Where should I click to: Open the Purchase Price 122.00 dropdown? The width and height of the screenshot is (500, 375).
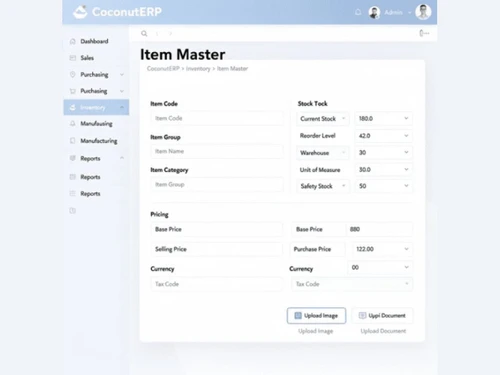(382, 249)
